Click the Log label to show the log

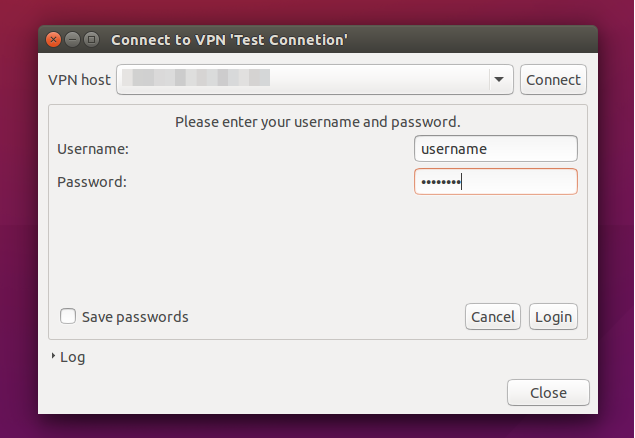72,357
